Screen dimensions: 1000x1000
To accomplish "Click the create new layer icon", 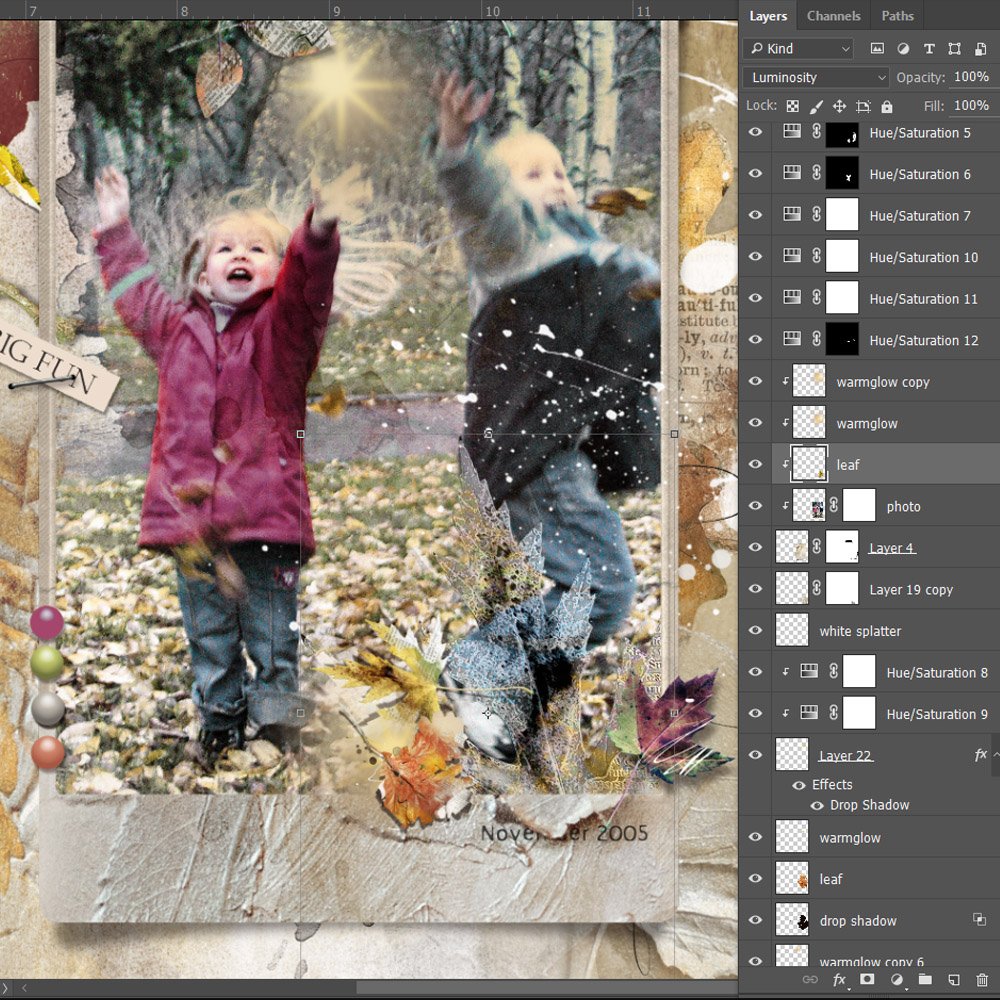I will (954, 980).
